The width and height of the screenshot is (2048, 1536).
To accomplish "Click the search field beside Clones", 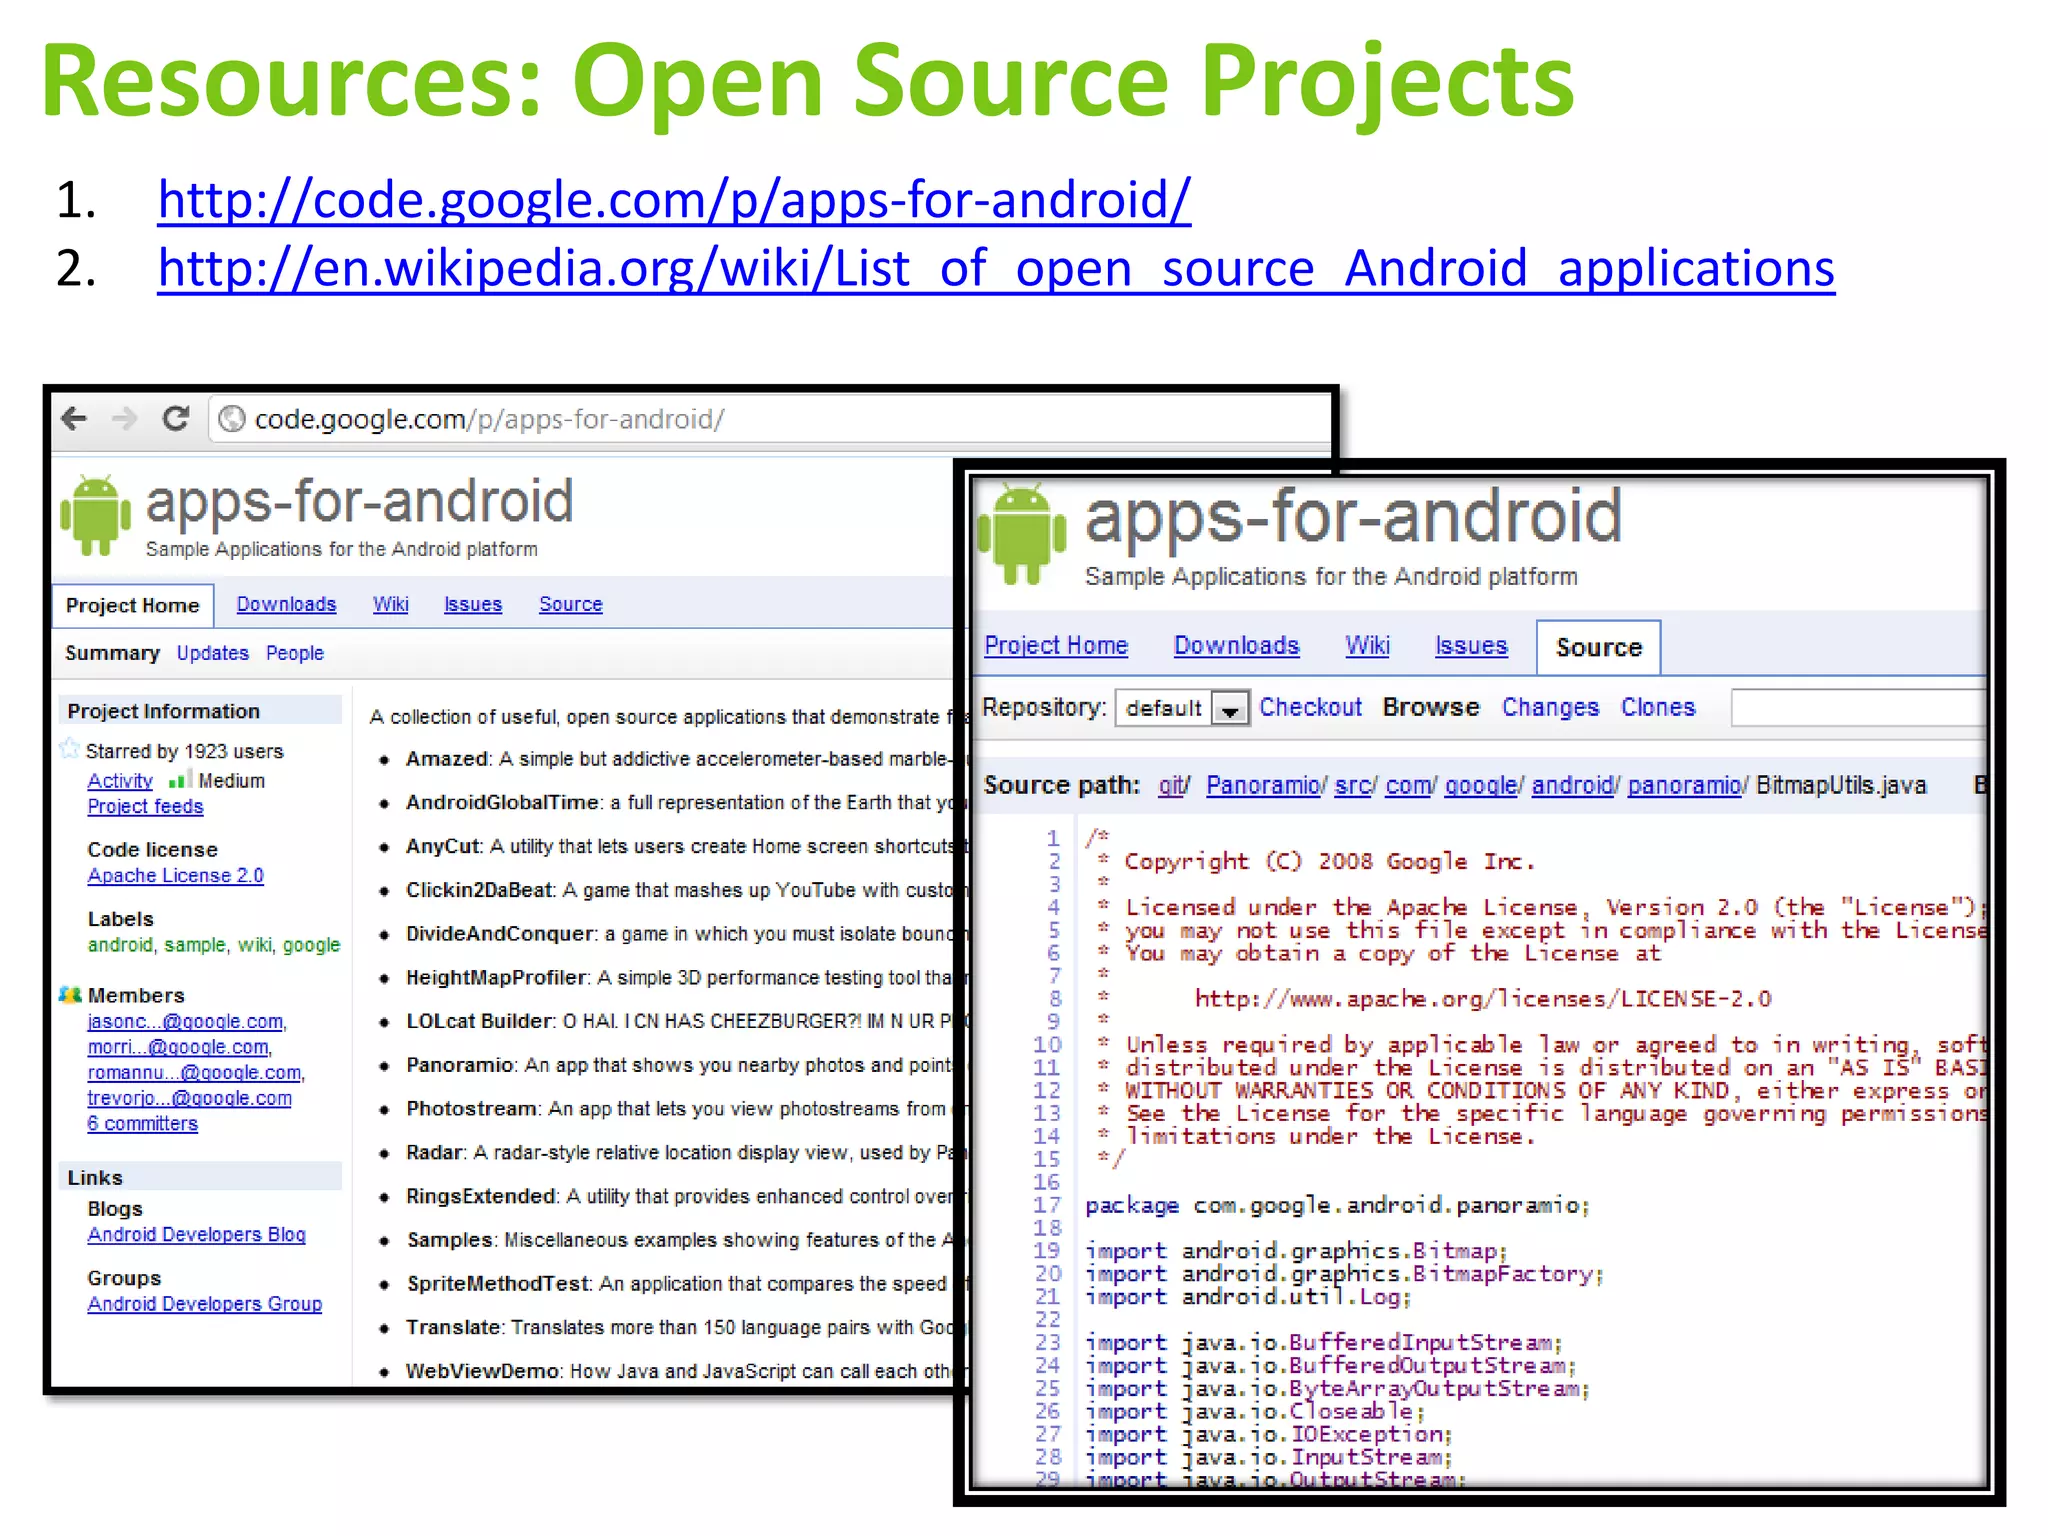I will [1858, 707].
